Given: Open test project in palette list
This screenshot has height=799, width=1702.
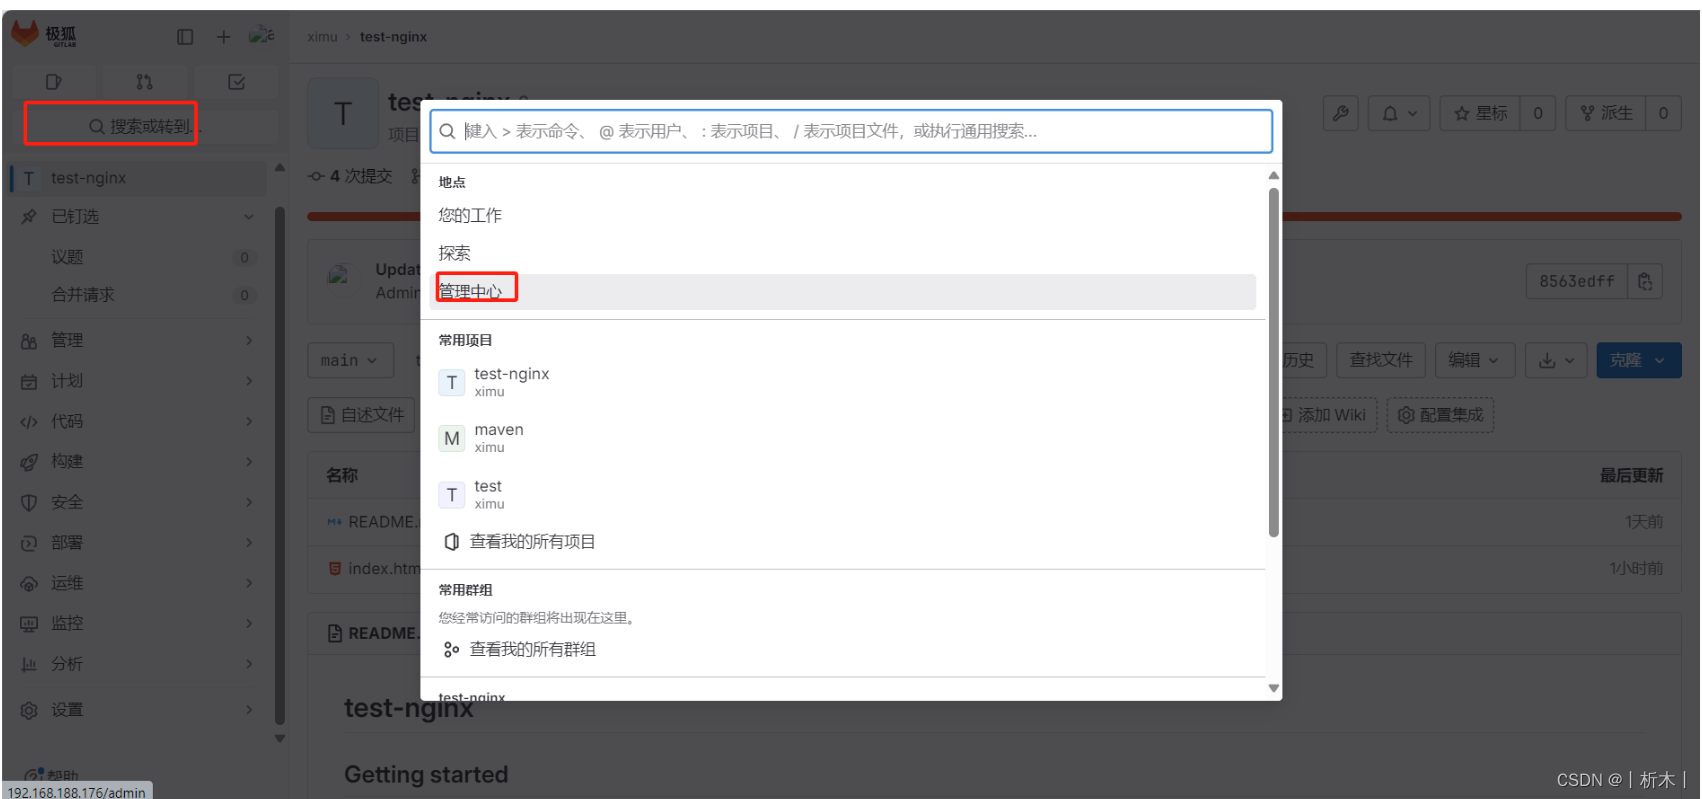Looking at the screenshot, I should 843,494.
